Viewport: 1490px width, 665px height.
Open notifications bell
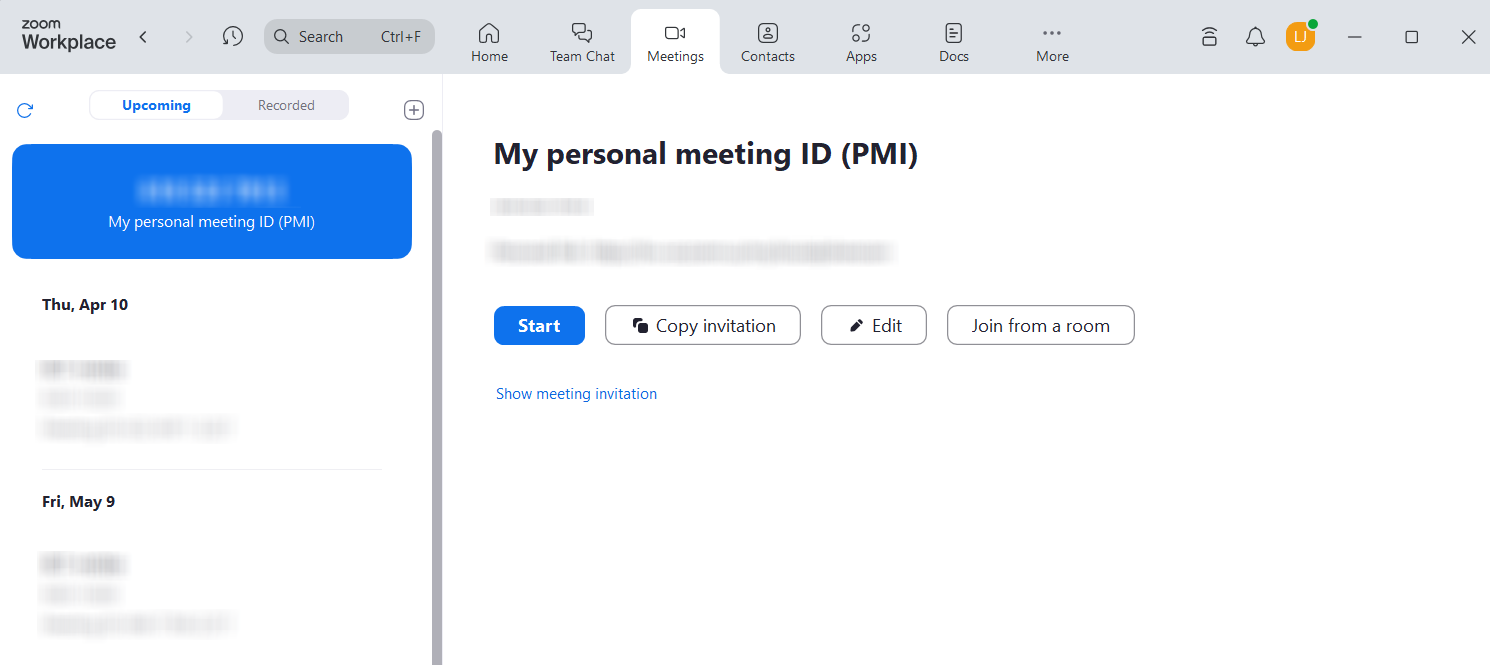pyautogui.click(x=1255, y=37)
